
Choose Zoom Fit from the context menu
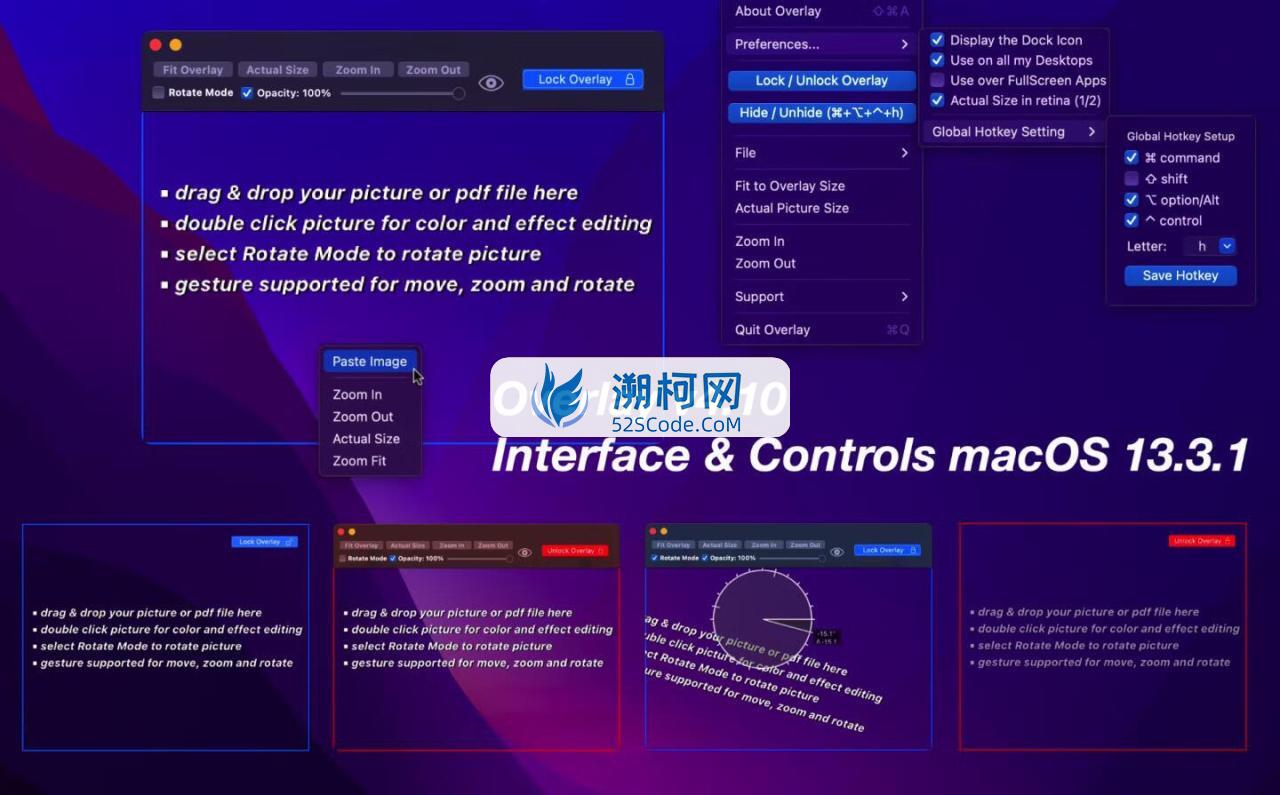(x=359, y=460)
